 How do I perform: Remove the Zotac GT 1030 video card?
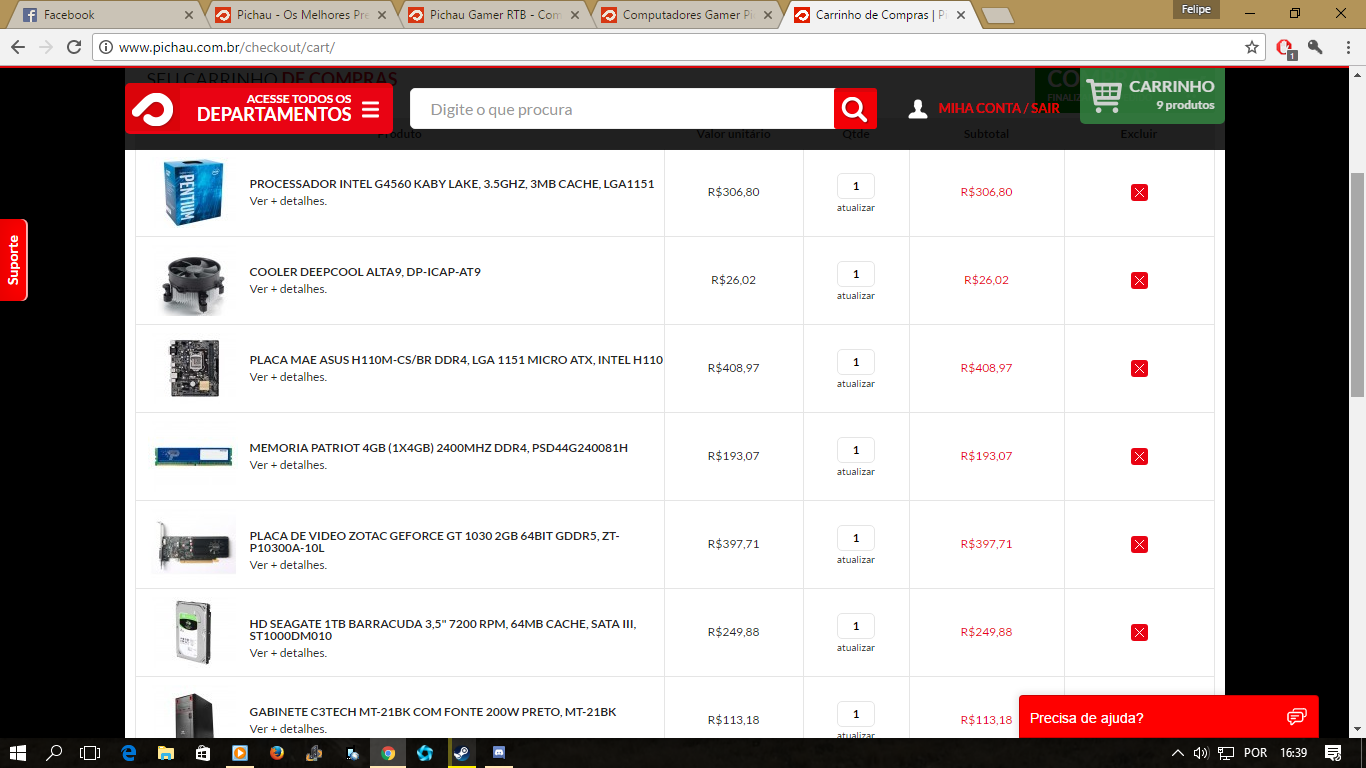coord(1139,544)
